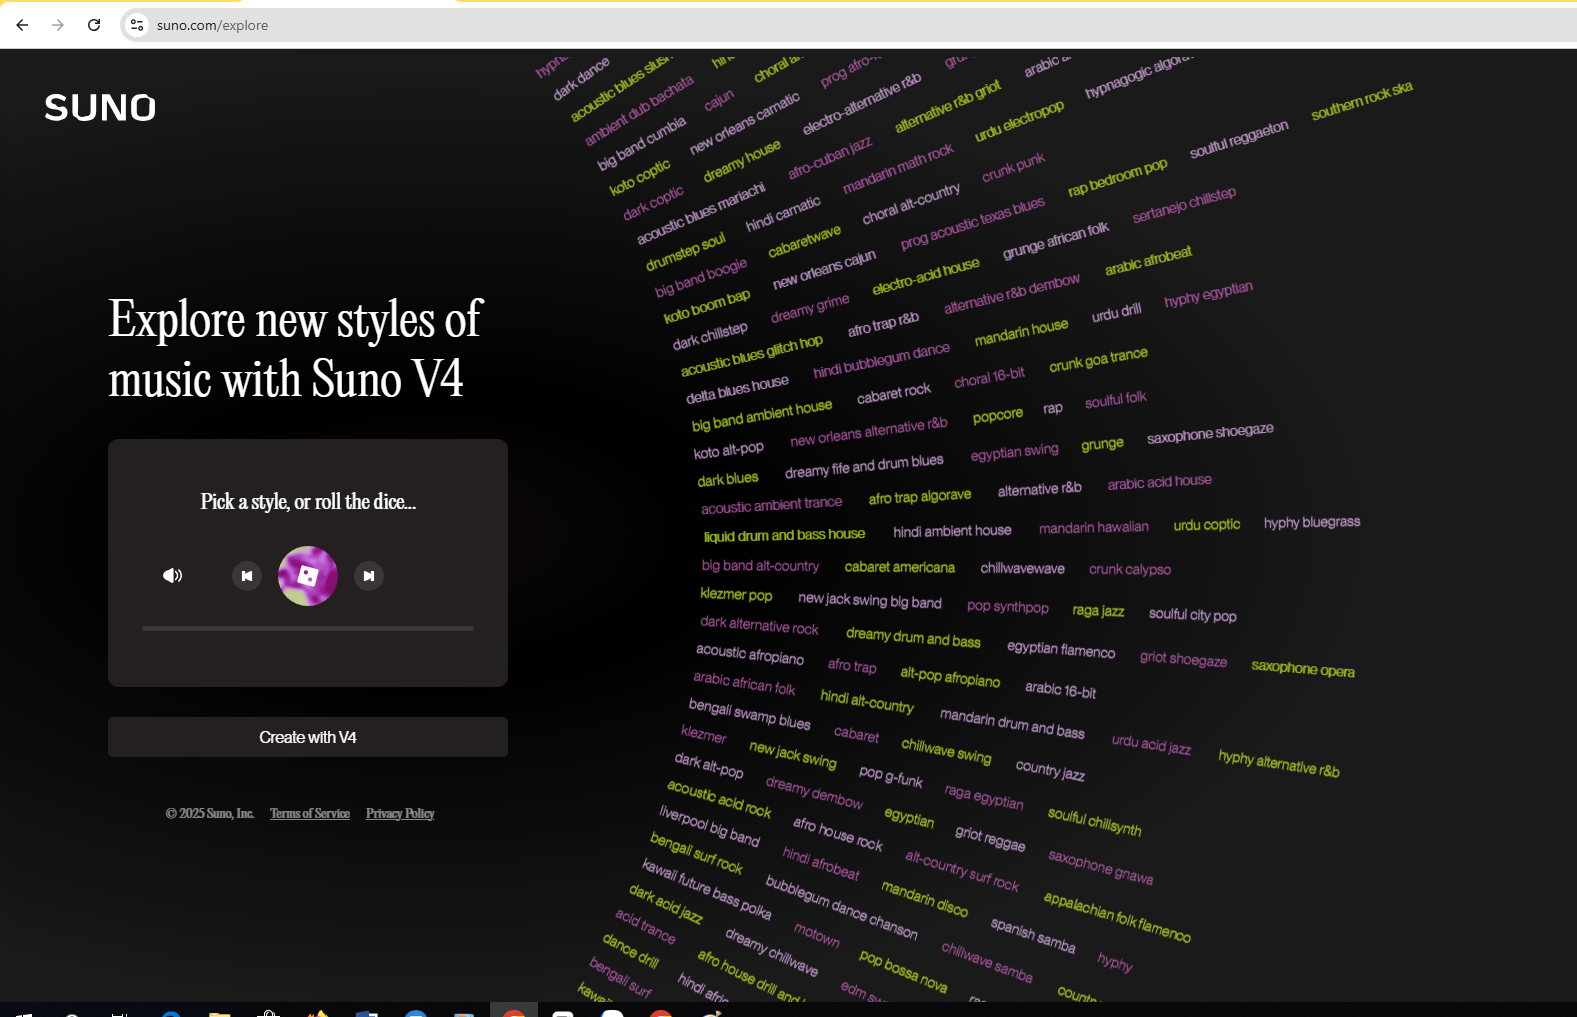Select the 'saxophone shoegaze' style
1577x1017 pixels.
1210,434
